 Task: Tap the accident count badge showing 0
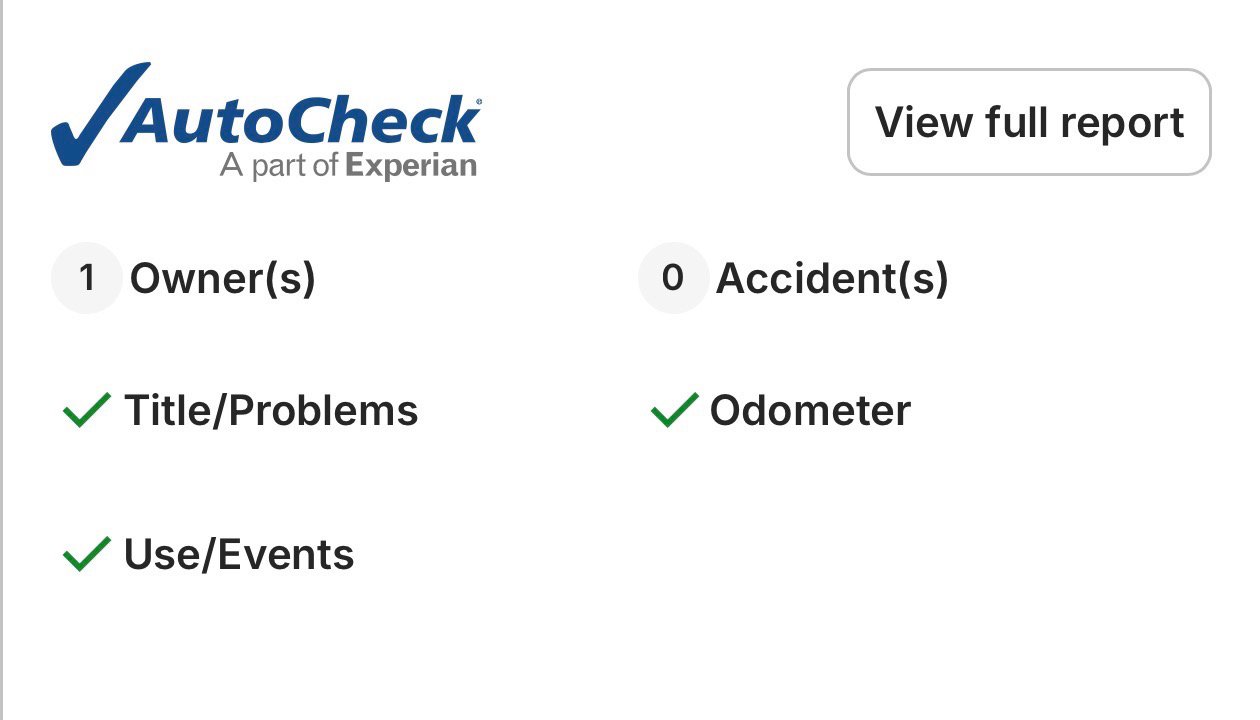tap(673, 278)
